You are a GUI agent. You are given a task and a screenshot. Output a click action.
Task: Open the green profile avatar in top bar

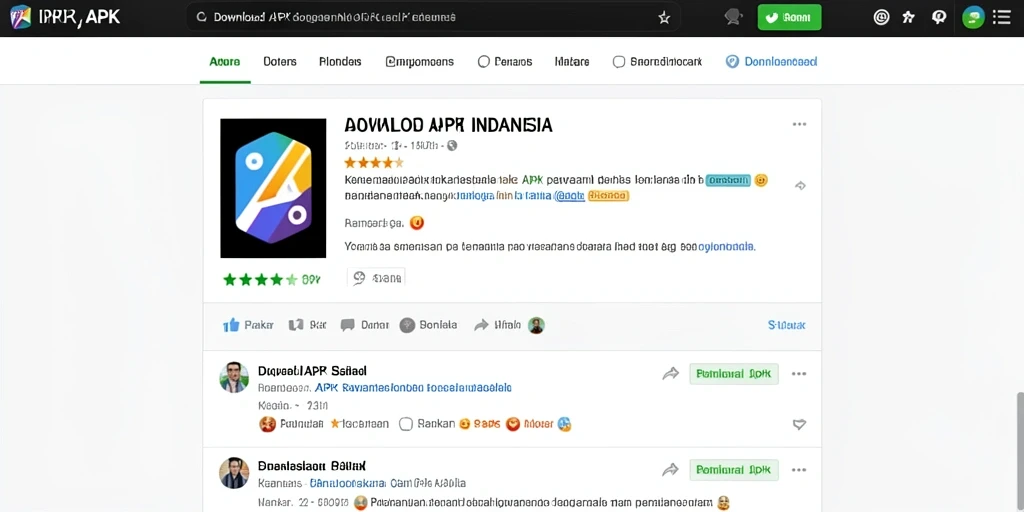pos(973,18)
